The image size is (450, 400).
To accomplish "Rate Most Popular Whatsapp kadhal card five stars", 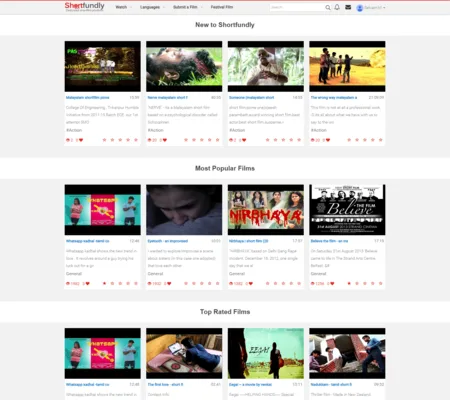I will (x=136, y=284).
